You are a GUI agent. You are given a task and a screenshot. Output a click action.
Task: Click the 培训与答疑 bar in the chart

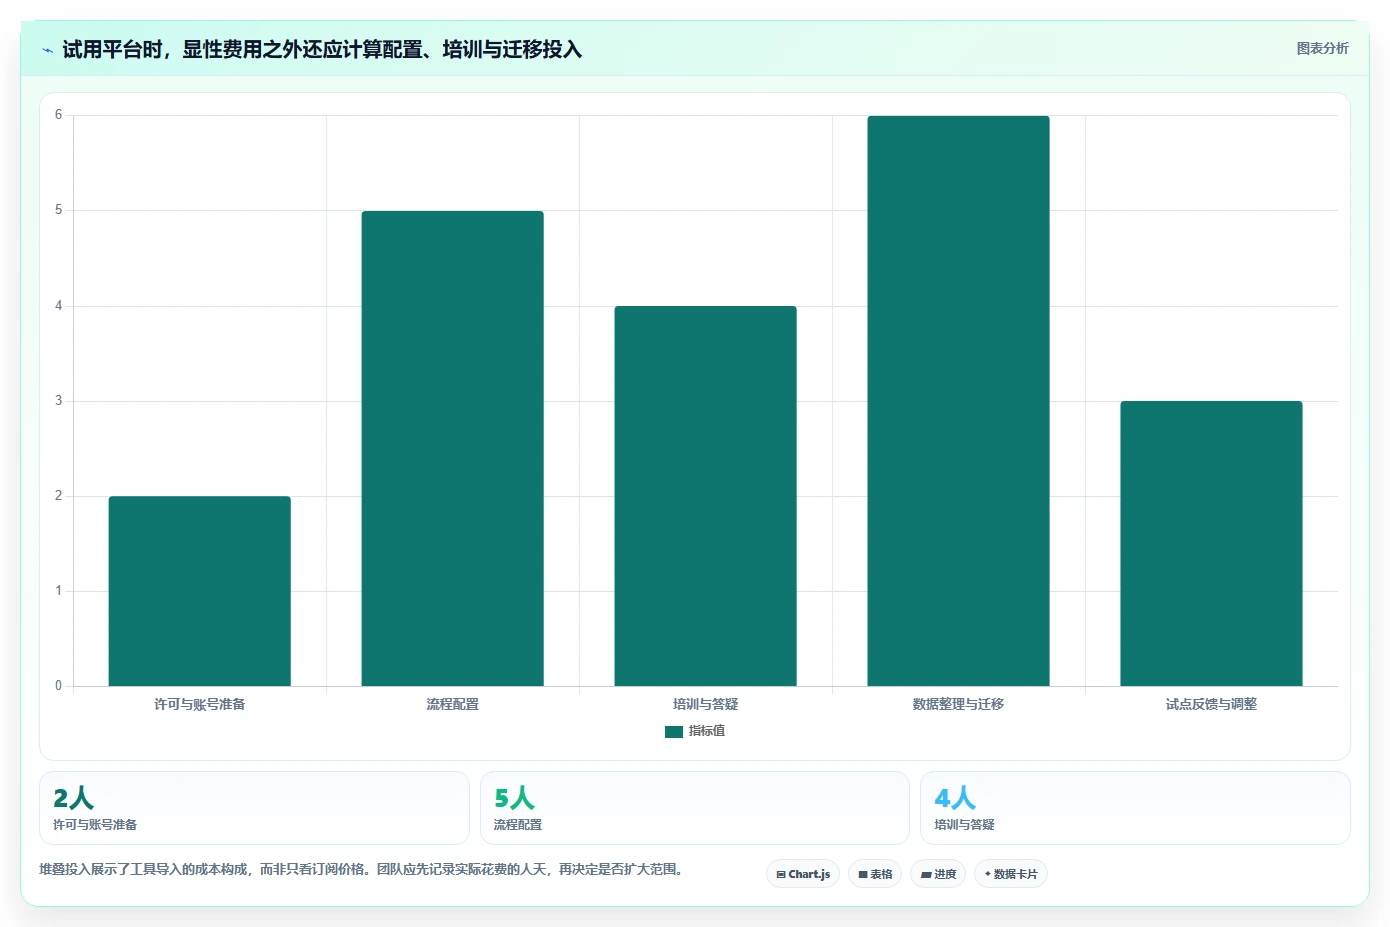[x=706, y=496]
